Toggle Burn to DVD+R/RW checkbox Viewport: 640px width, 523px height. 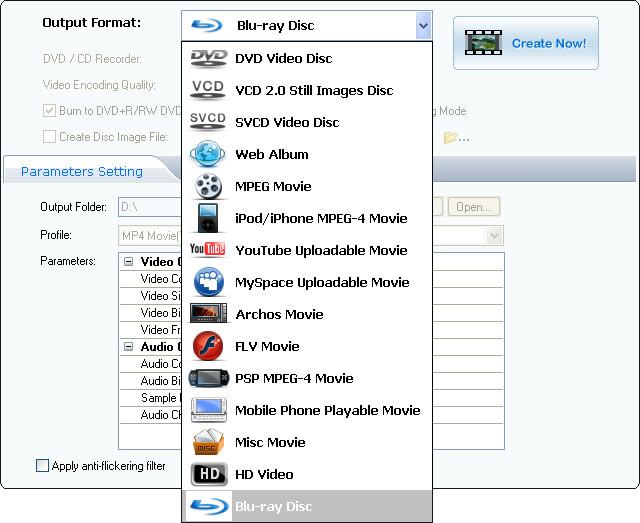[49, 111]
